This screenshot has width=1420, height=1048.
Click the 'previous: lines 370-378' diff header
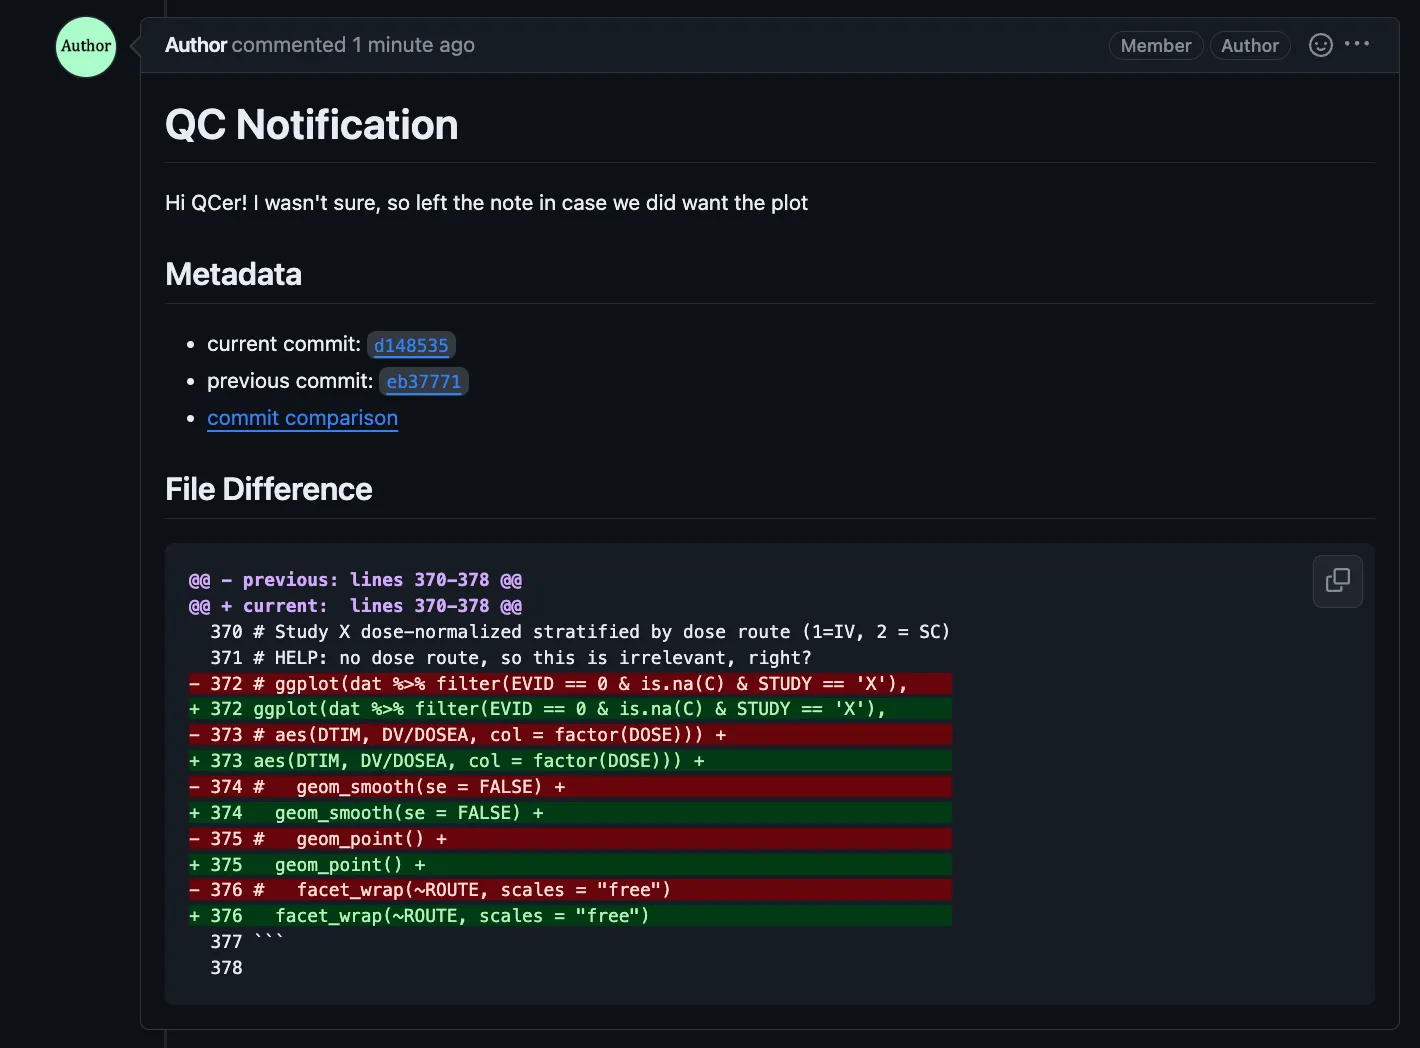[355, 580]
